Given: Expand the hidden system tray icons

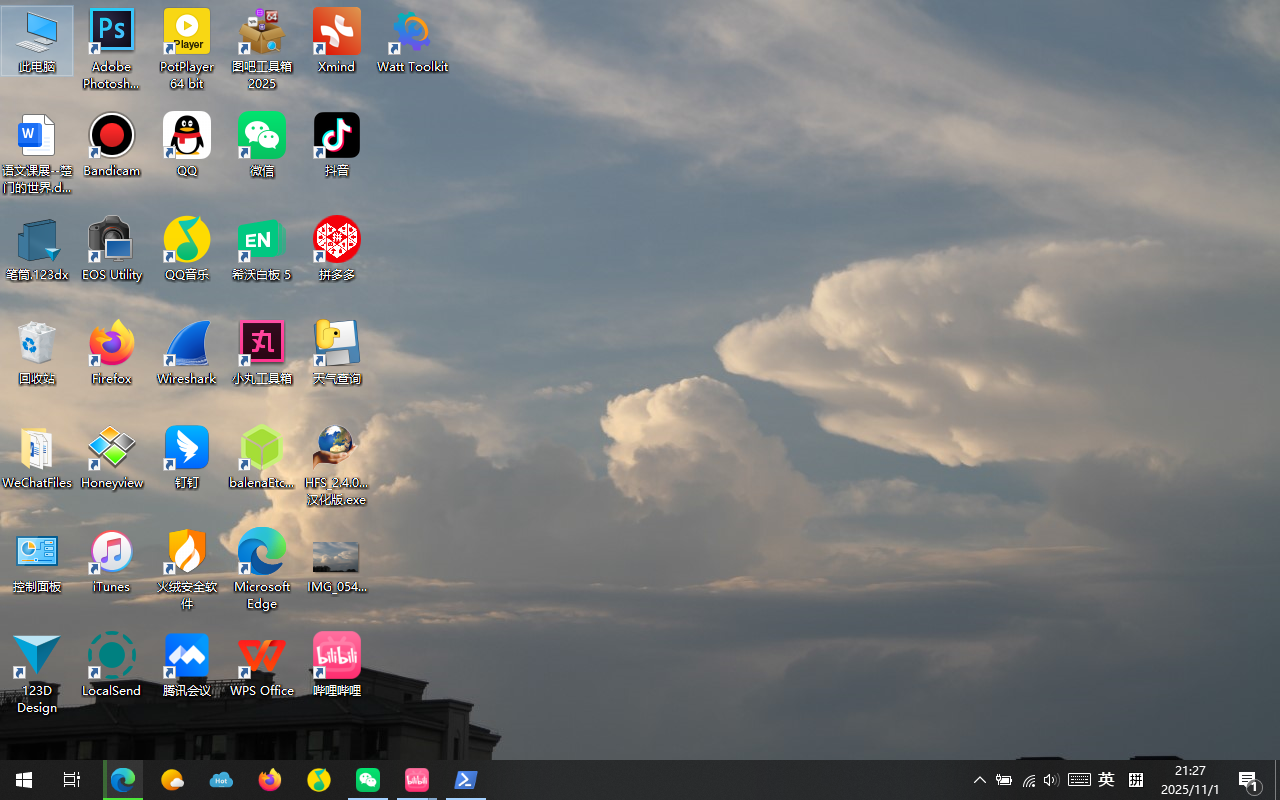Looking at the screenshot, I should (980, 780).
